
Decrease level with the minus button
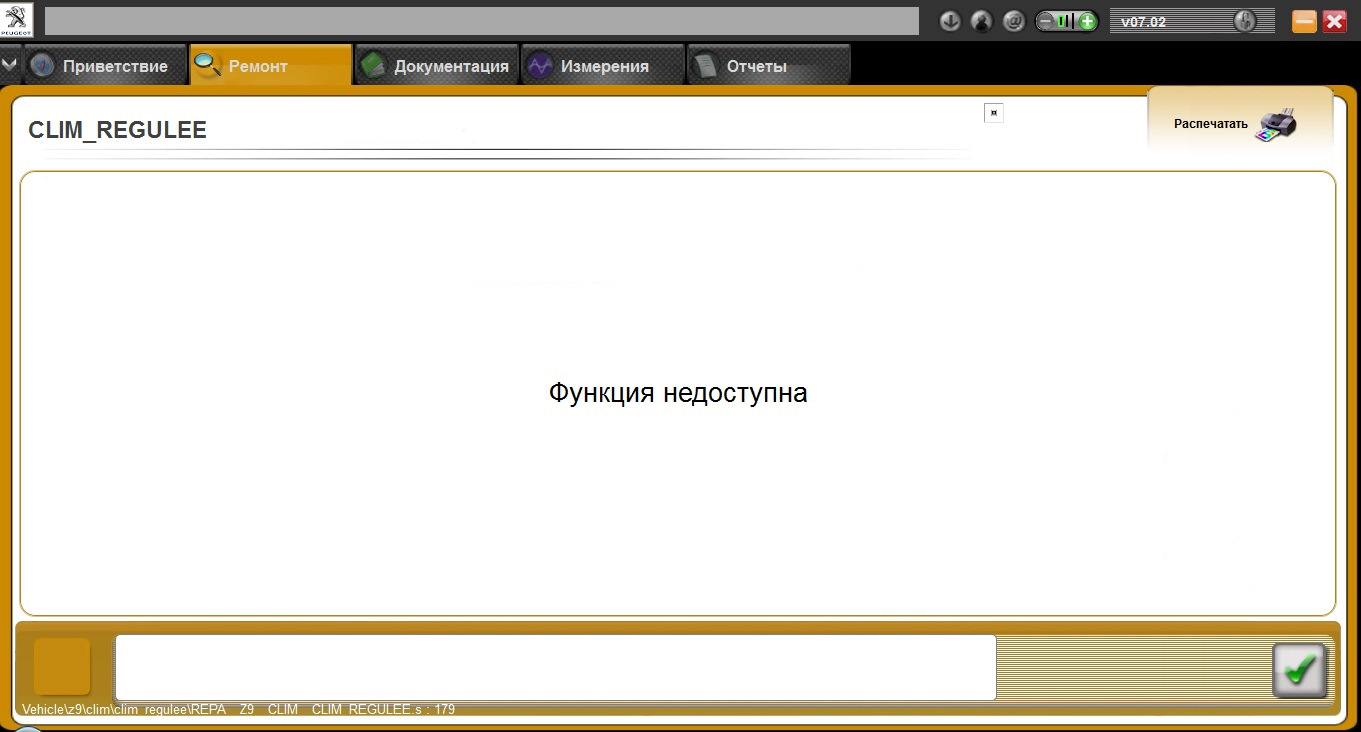click(x=1046, y=21)
